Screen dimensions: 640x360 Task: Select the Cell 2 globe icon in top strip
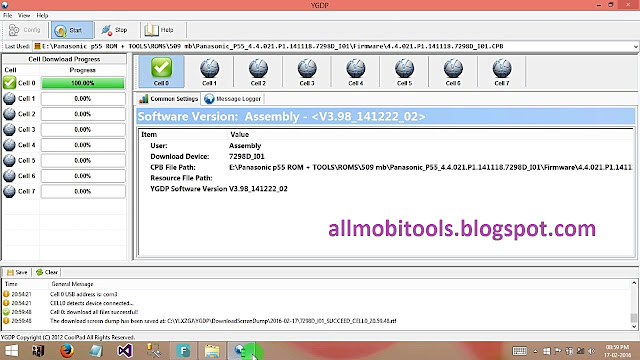258,68
